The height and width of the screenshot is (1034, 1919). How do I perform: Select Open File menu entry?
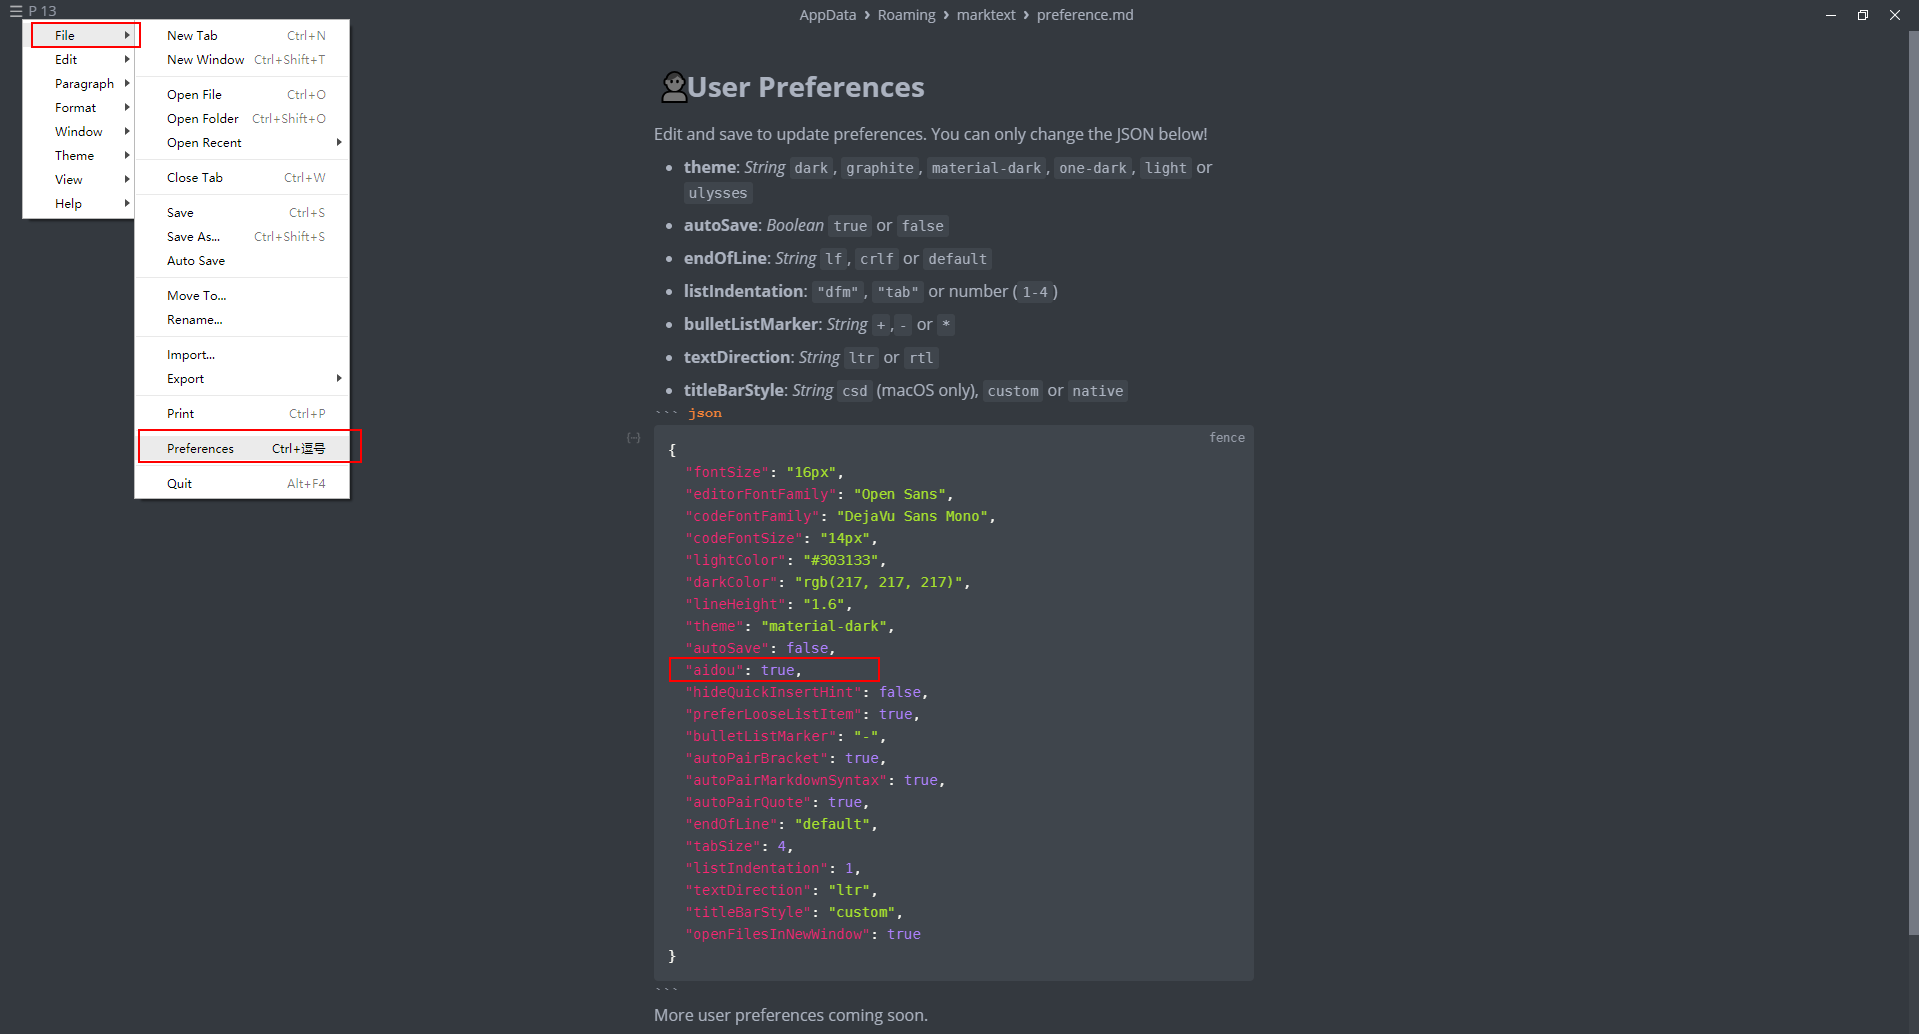click(242, 94)
